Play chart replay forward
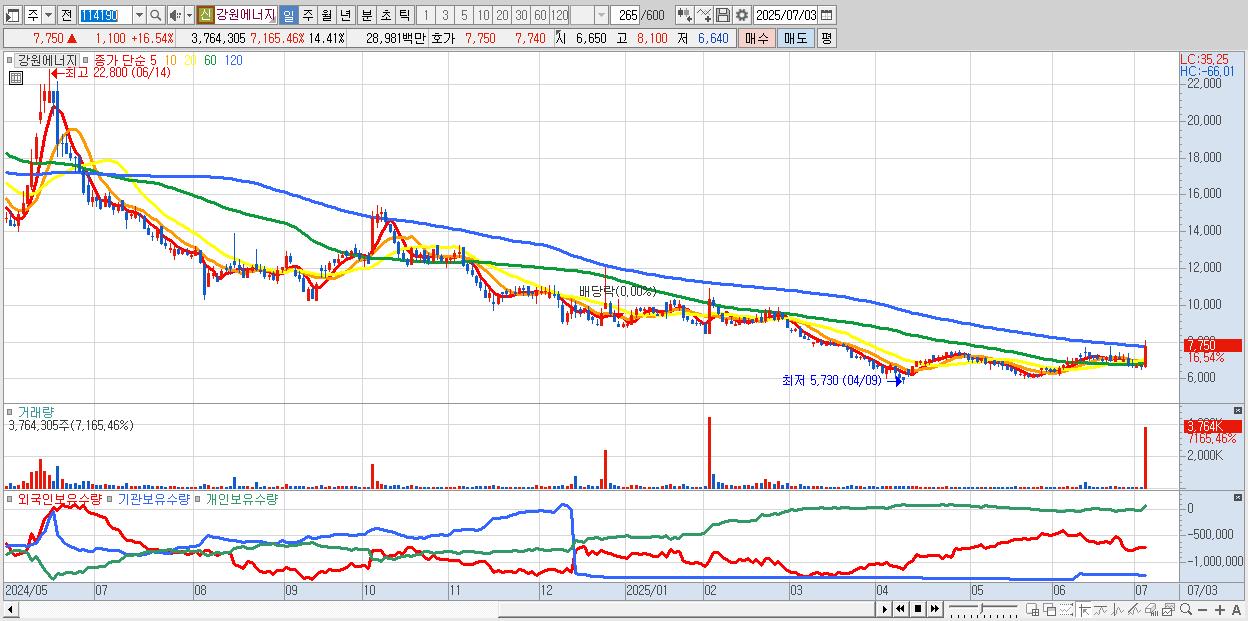This screenshot has width=1248, height=621. 885,609
